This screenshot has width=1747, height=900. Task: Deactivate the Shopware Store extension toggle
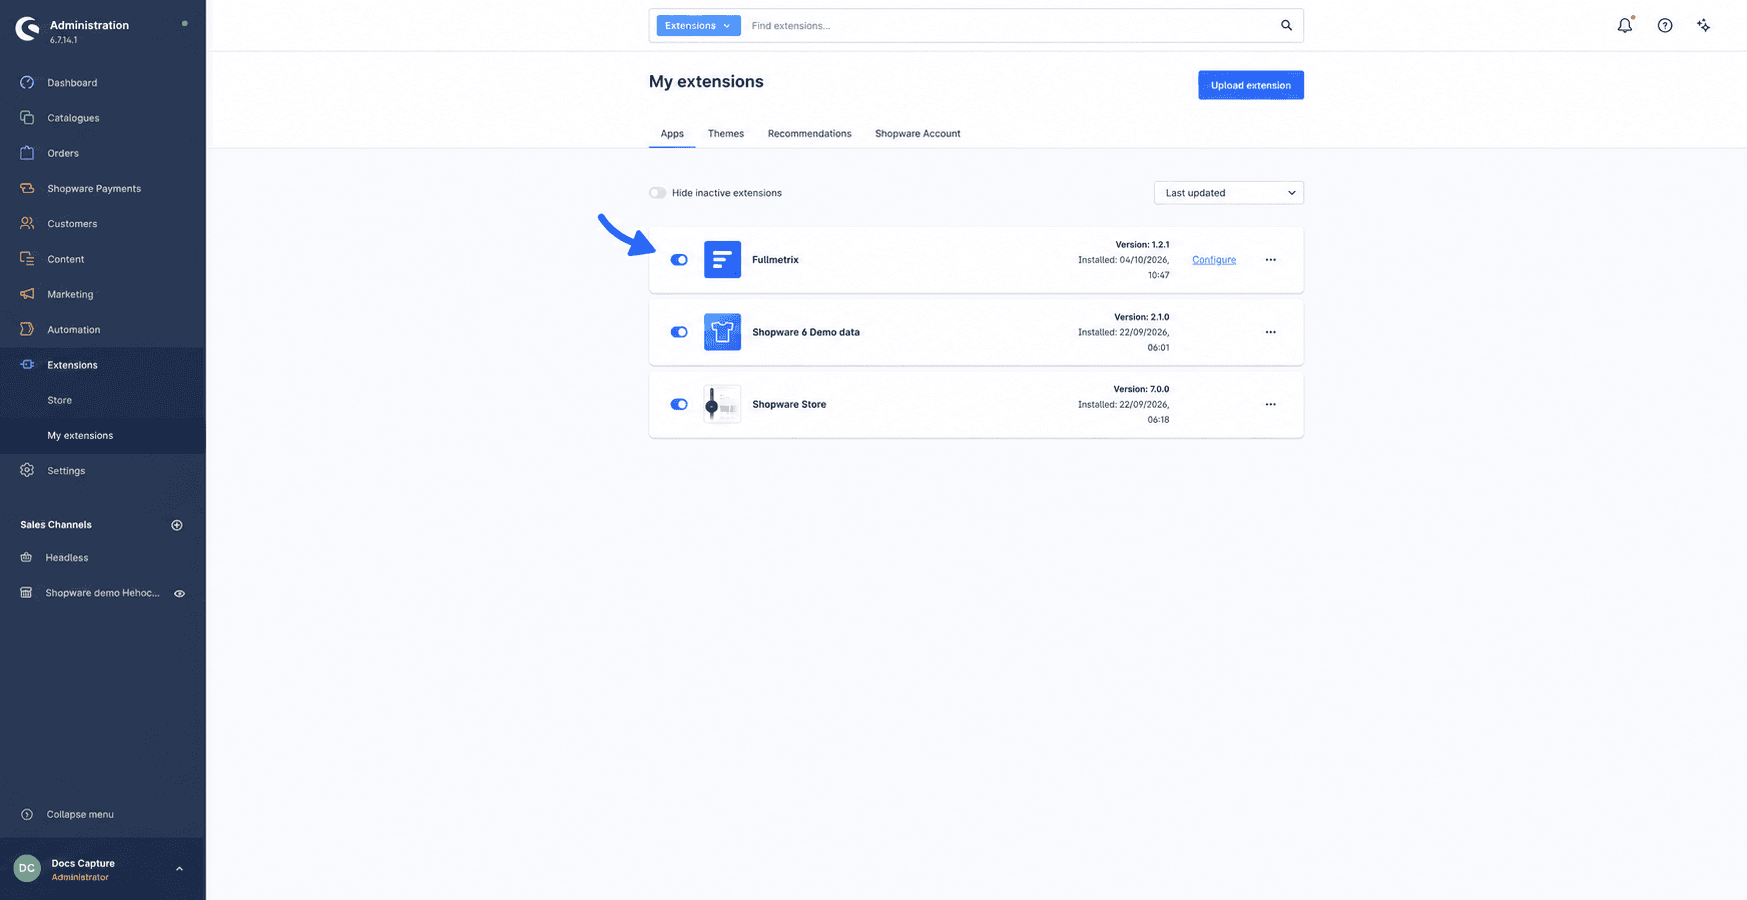point(679,404)
